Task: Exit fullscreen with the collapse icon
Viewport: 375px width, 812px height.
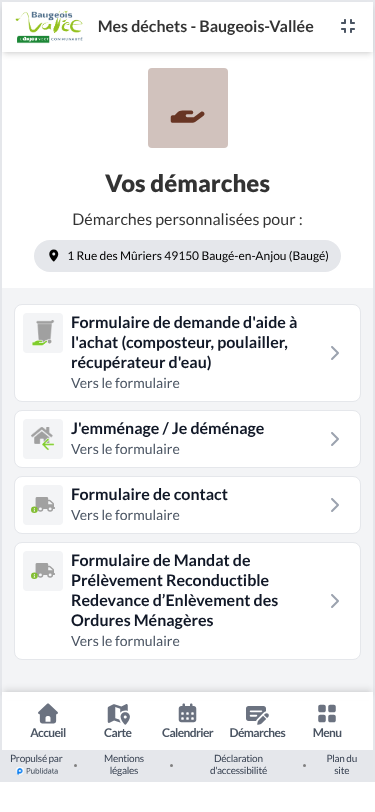Action: pyautogui.click(x=348, y=26)
